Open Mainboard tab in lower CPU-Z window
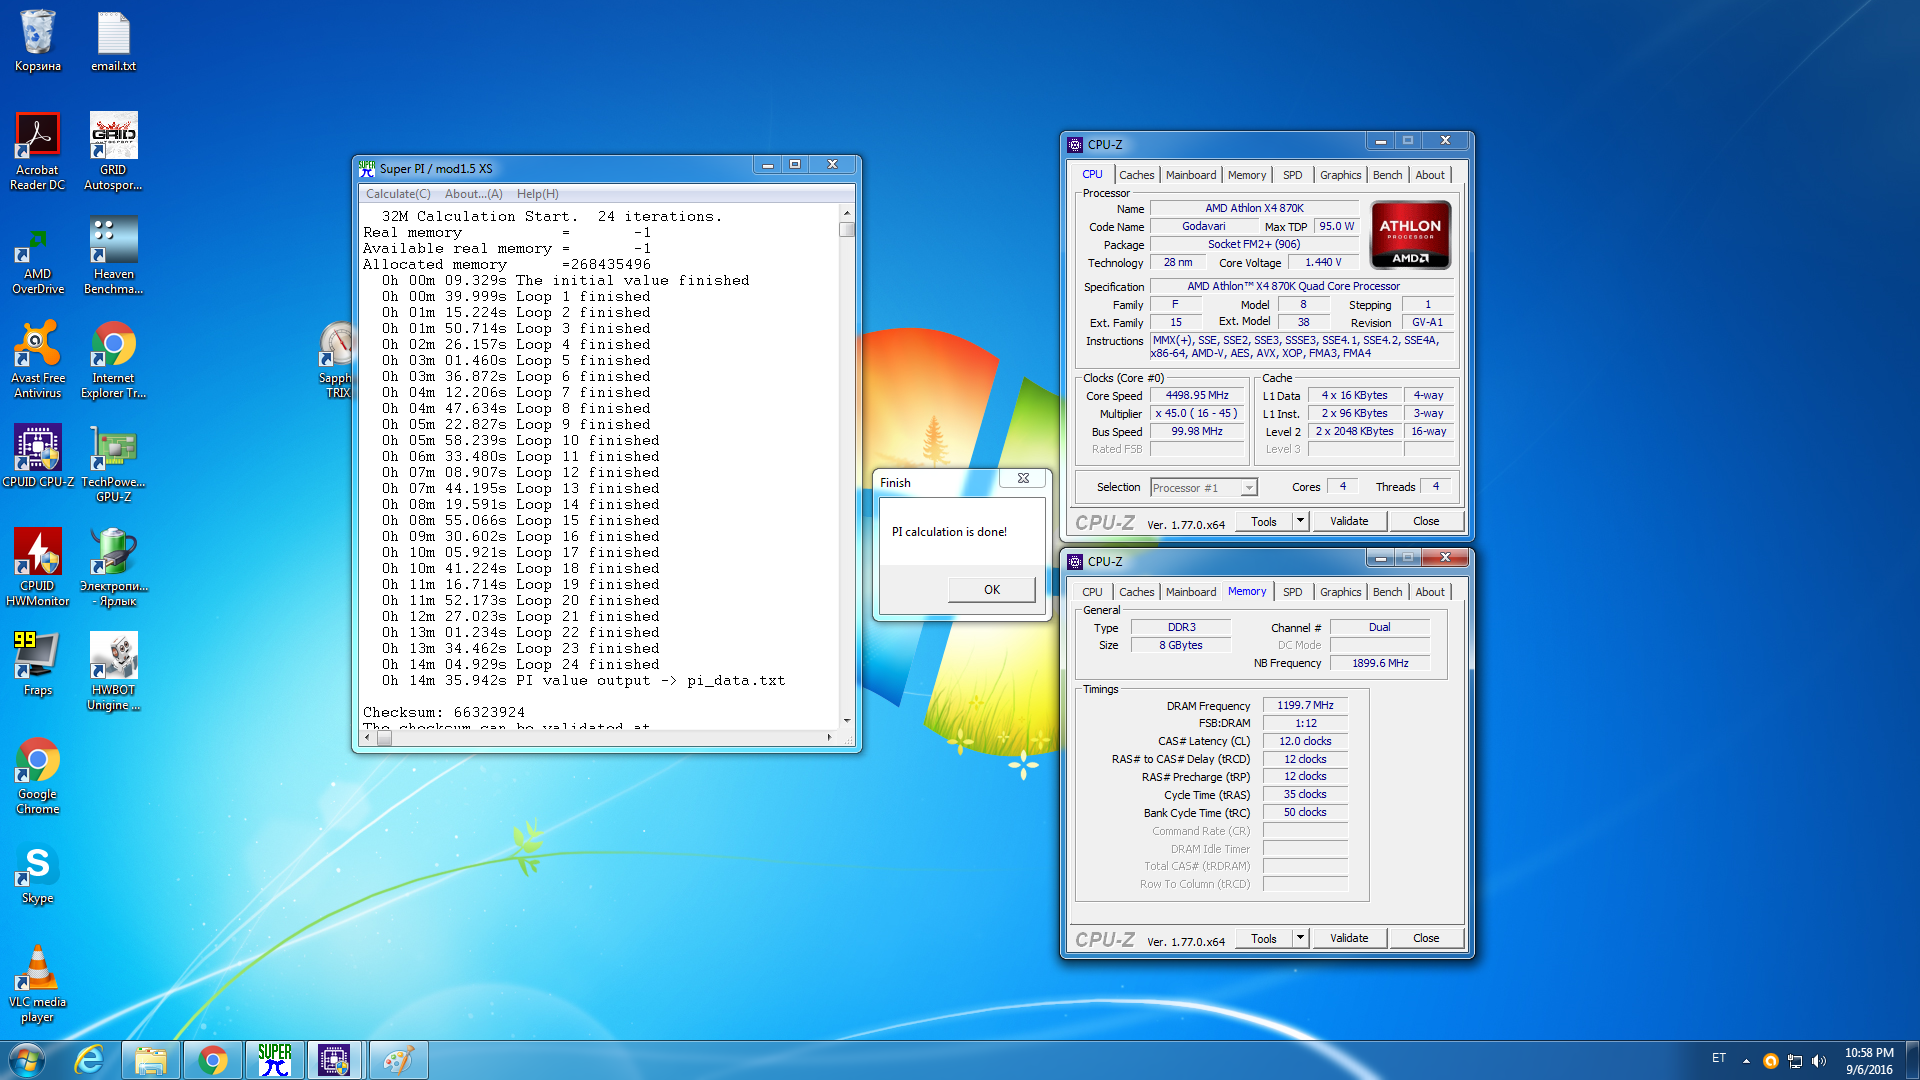The height and width of the screenshot is (1080, 1920). (1191, 592)
